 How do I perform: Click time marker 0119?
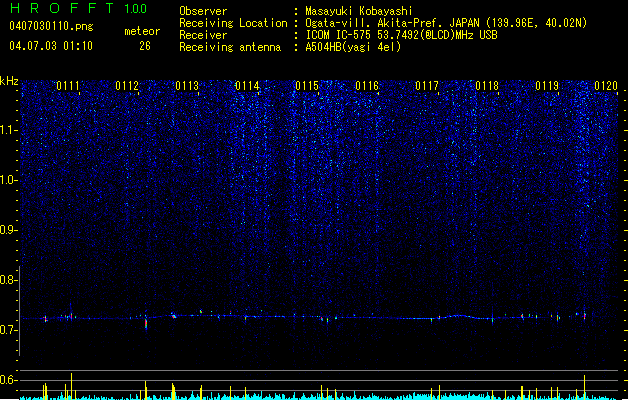pos(547,86)
